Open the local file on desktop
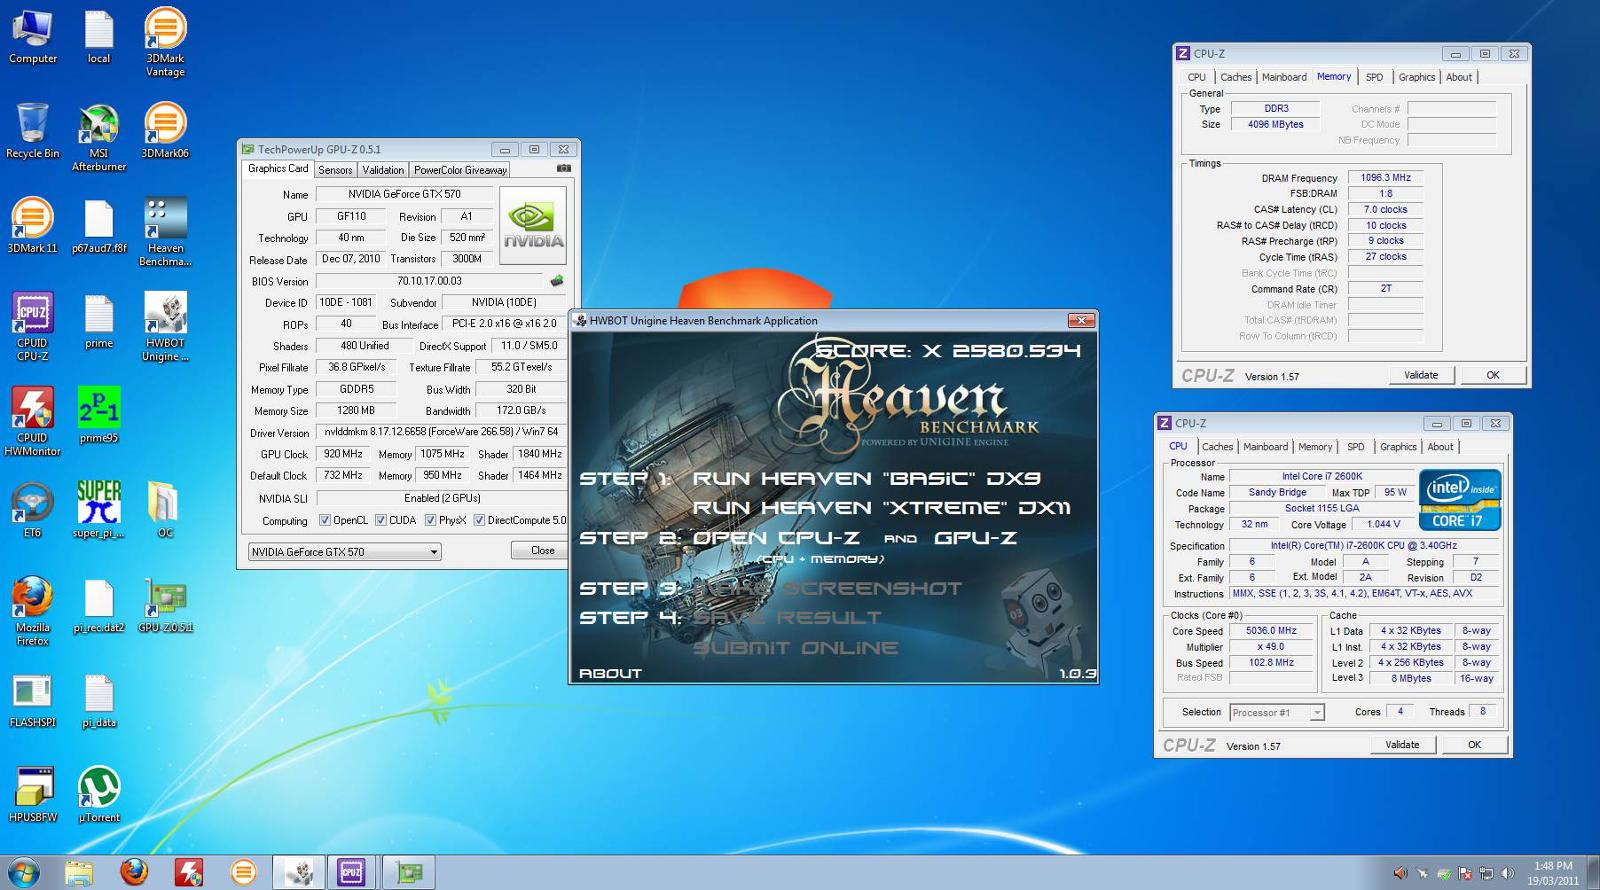1600x890 pixels. [x=99, y=36]
